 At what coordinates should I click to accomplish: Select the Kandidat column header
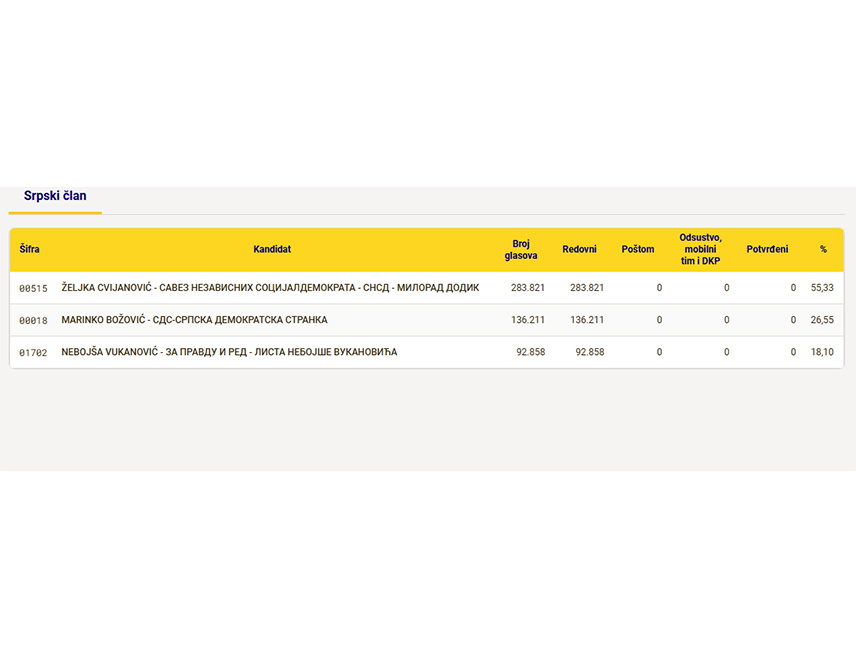pyautogui.click(x=272, y=250)
